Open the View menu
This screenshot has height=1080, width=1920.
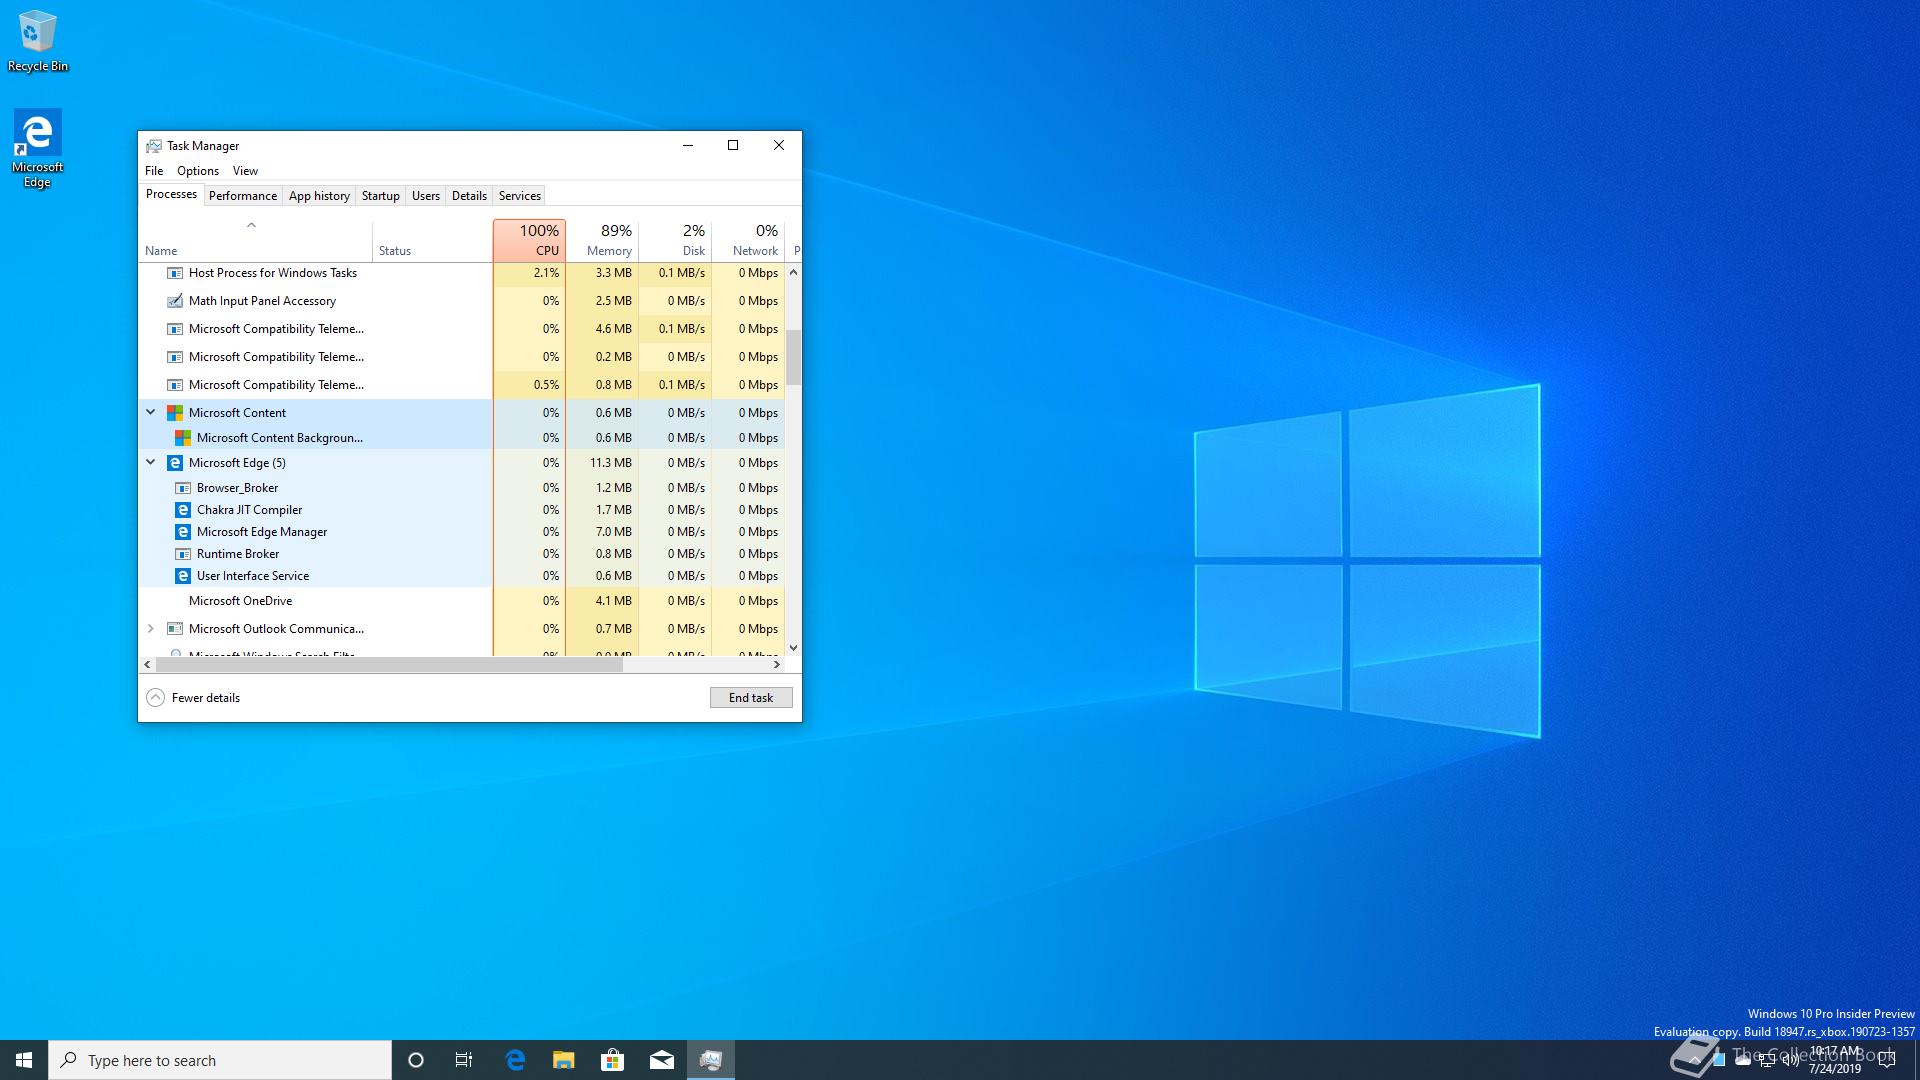tap(245, 171)
